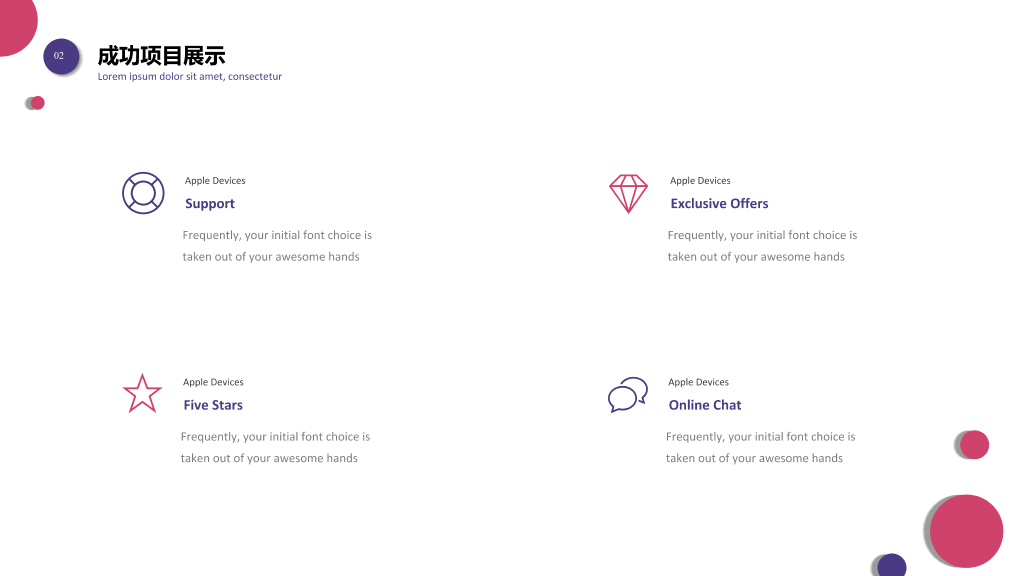The image size is (1024, 576).
Task: Click the purple 02 circle badge
Action: point(61,56)
